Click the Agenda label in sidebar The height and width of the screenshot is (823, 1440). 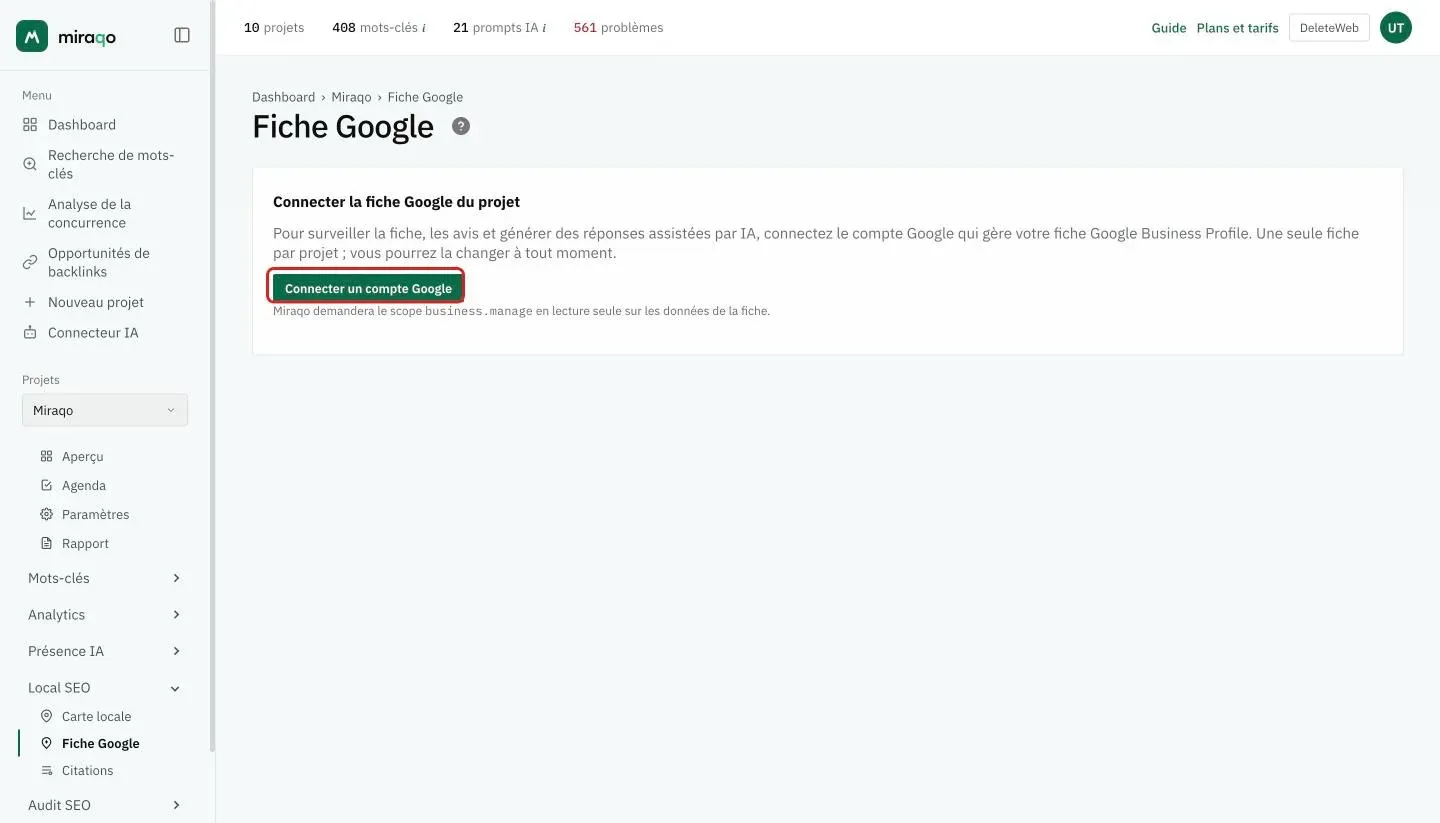[84, 485]
